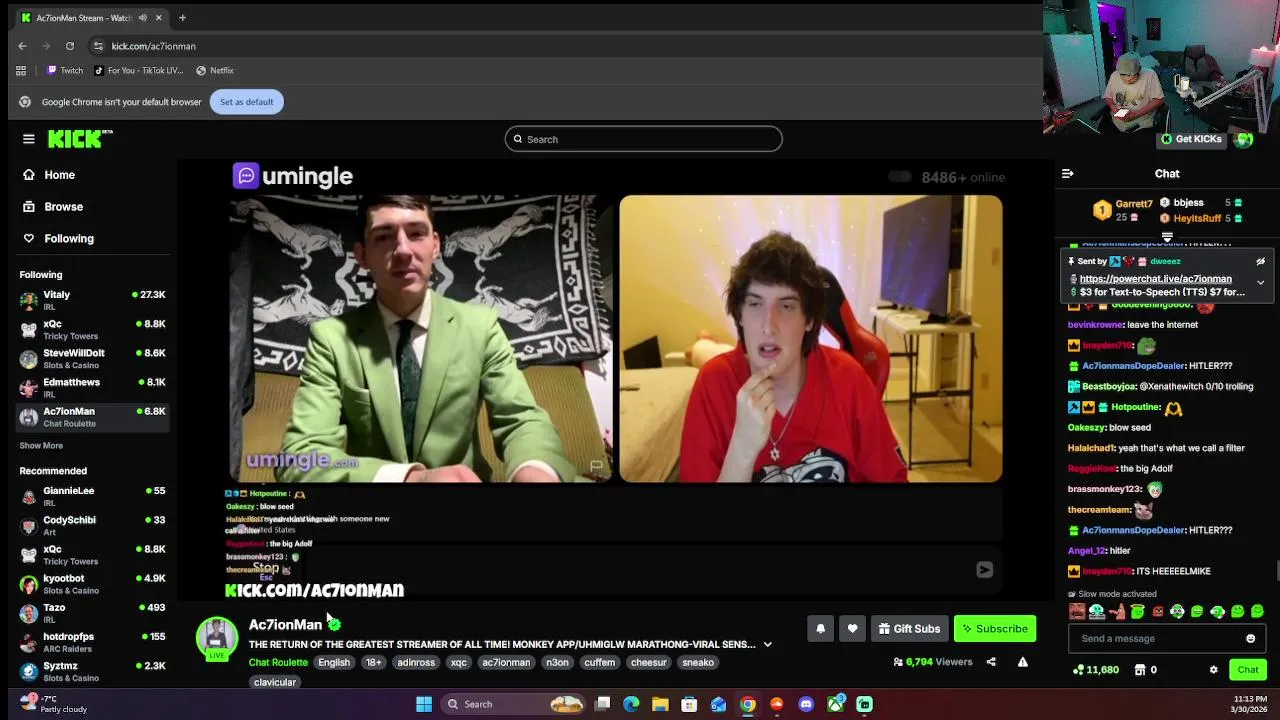
Task: Open Microsoft Edge from taskbar
Action: 631,704
